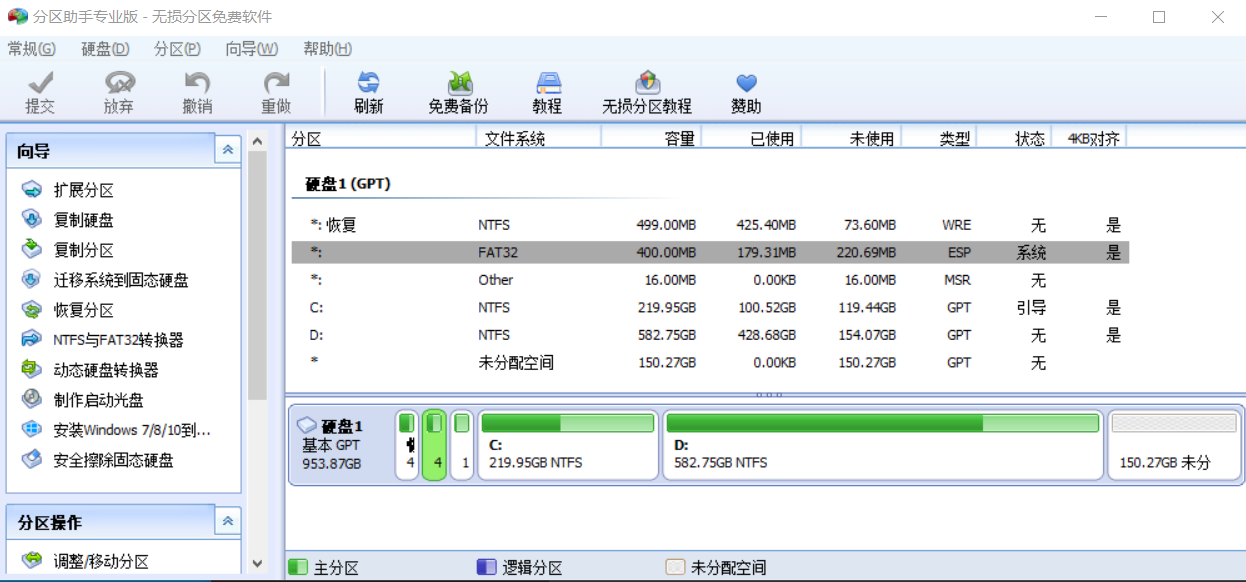Screen dimensions: 1246x582
Task: Start the NTFS与FAT32转换器
Action: tap(118, 340)
